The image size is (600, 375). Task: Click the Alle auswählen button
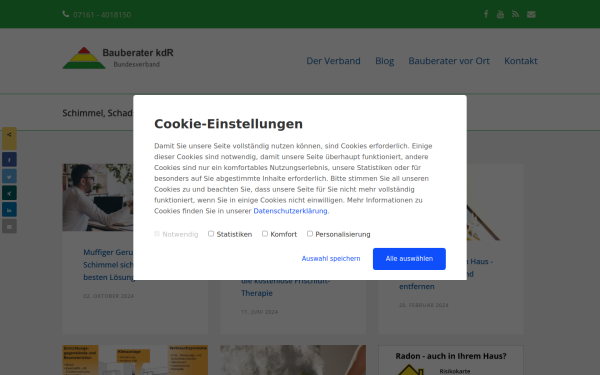[409, 259]
